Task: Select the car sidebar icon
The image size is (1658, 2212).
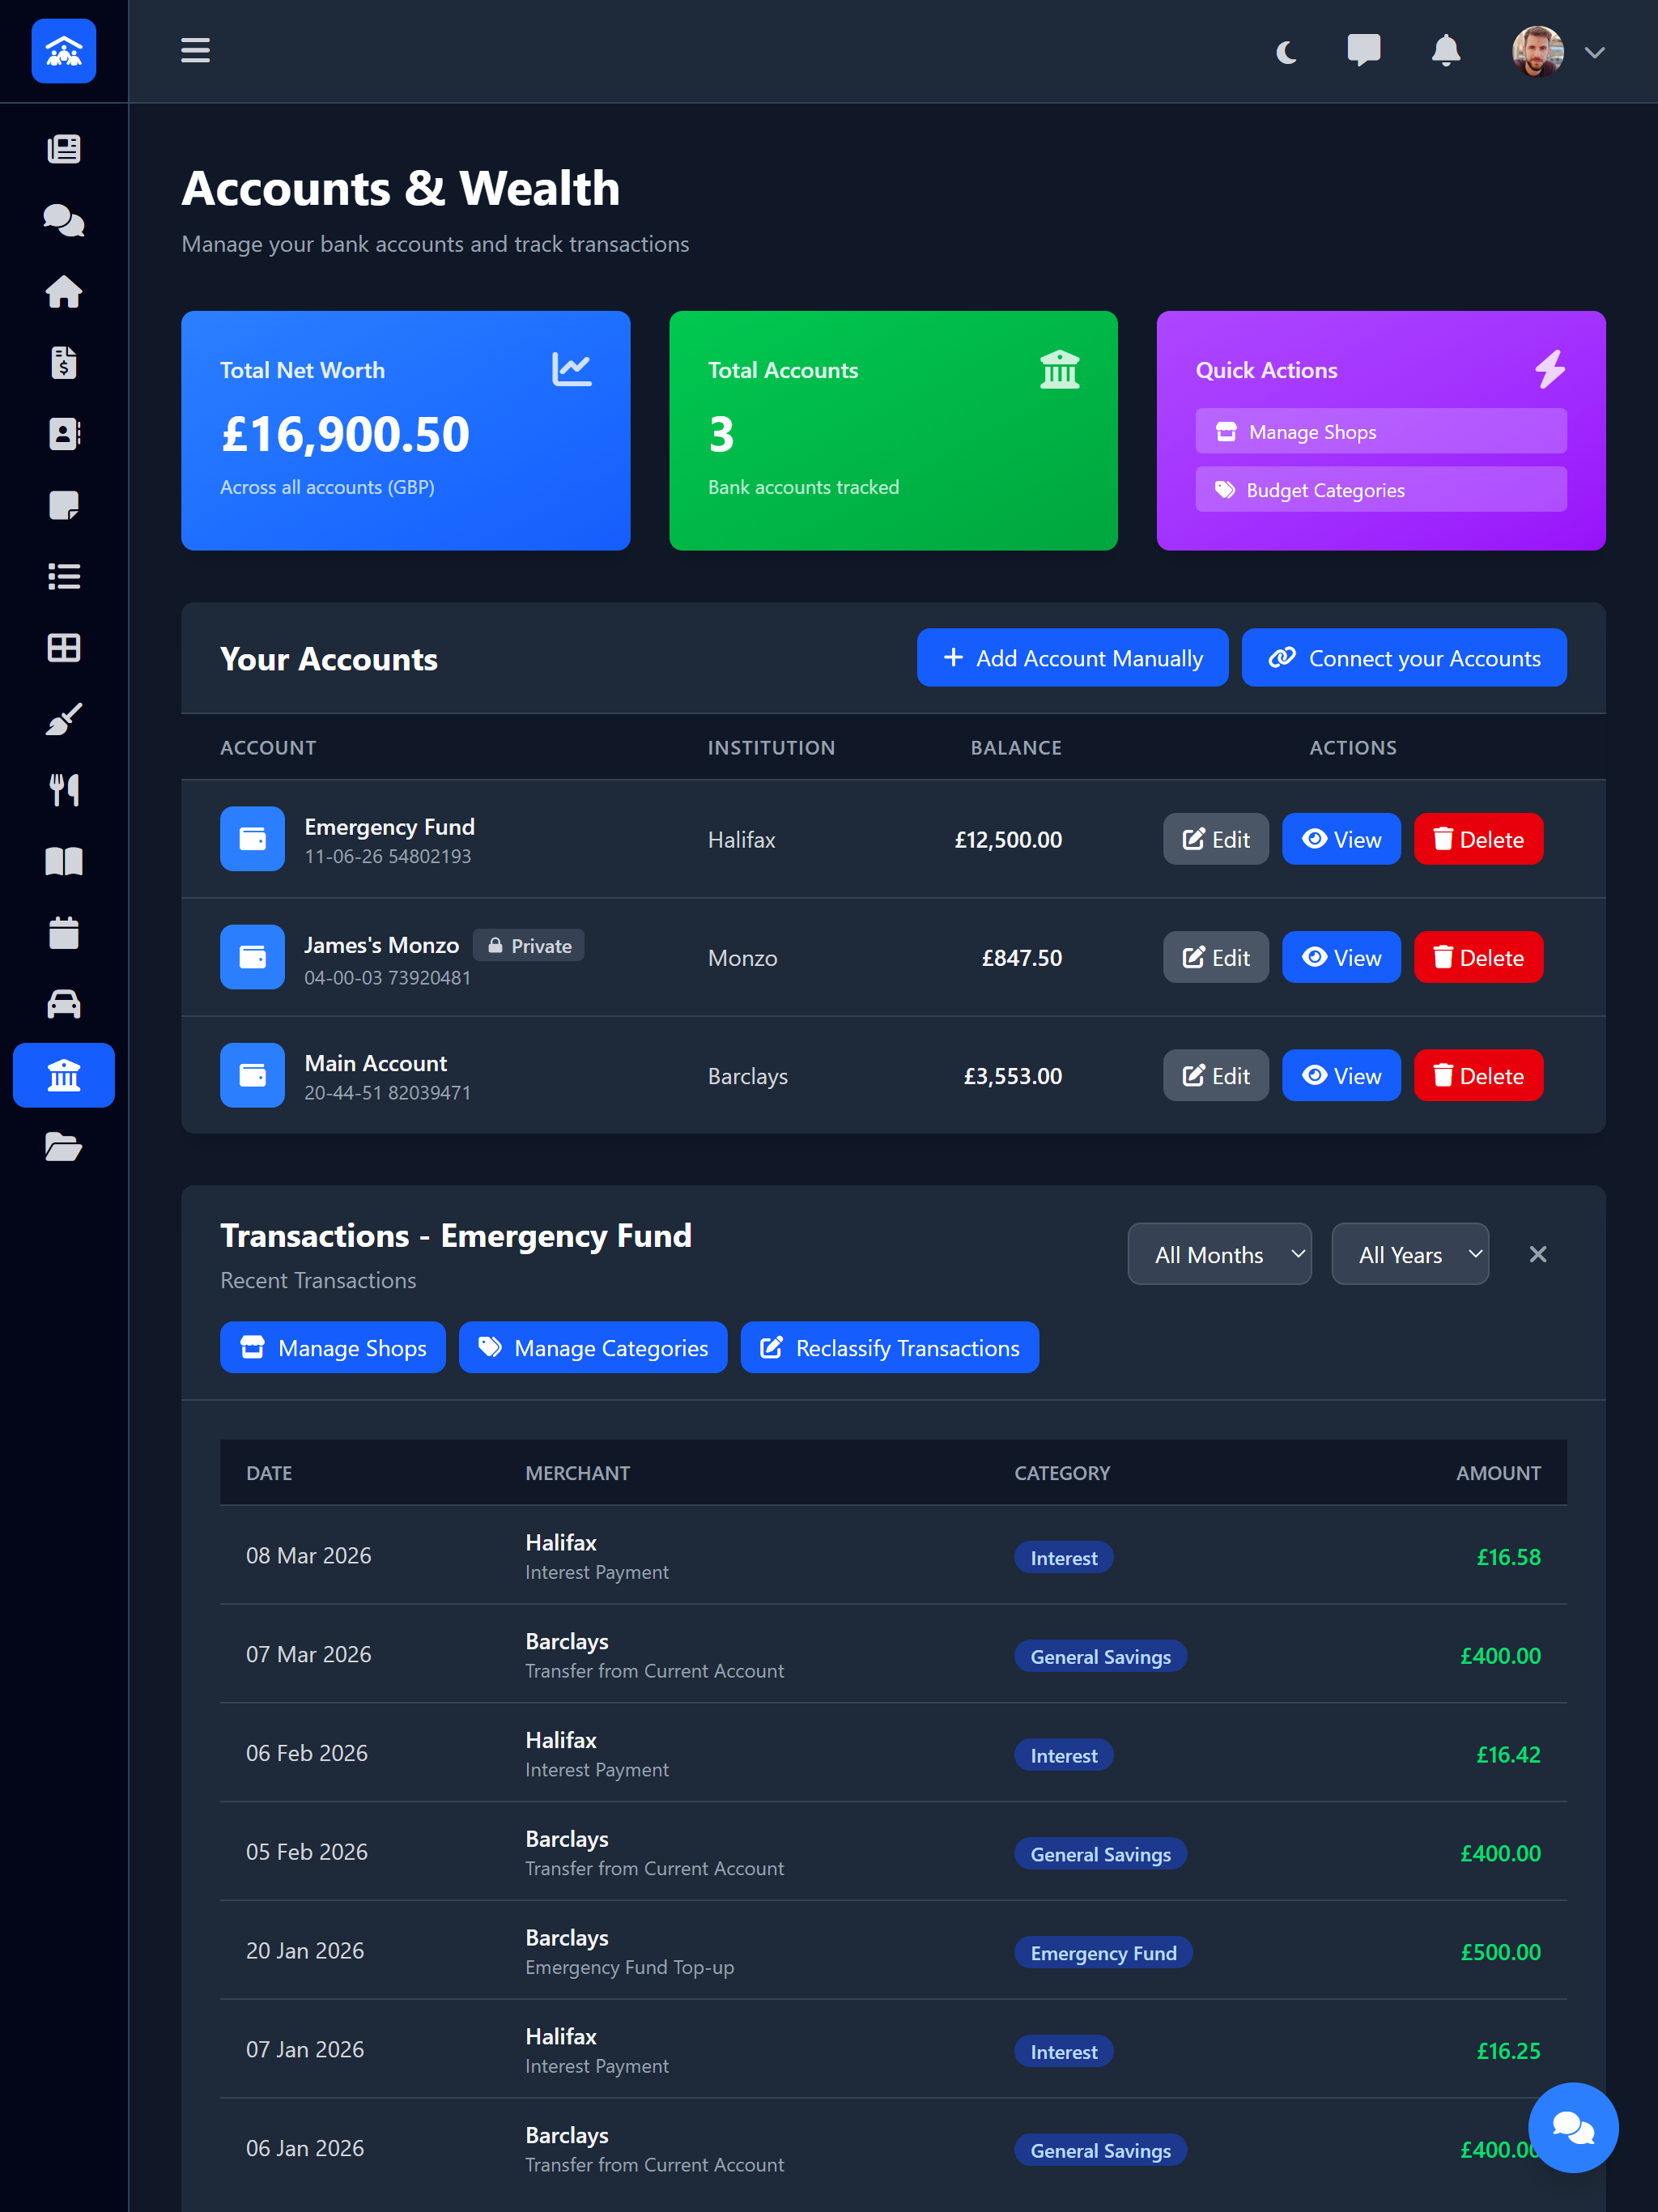Action: [x=63, y=1003]
